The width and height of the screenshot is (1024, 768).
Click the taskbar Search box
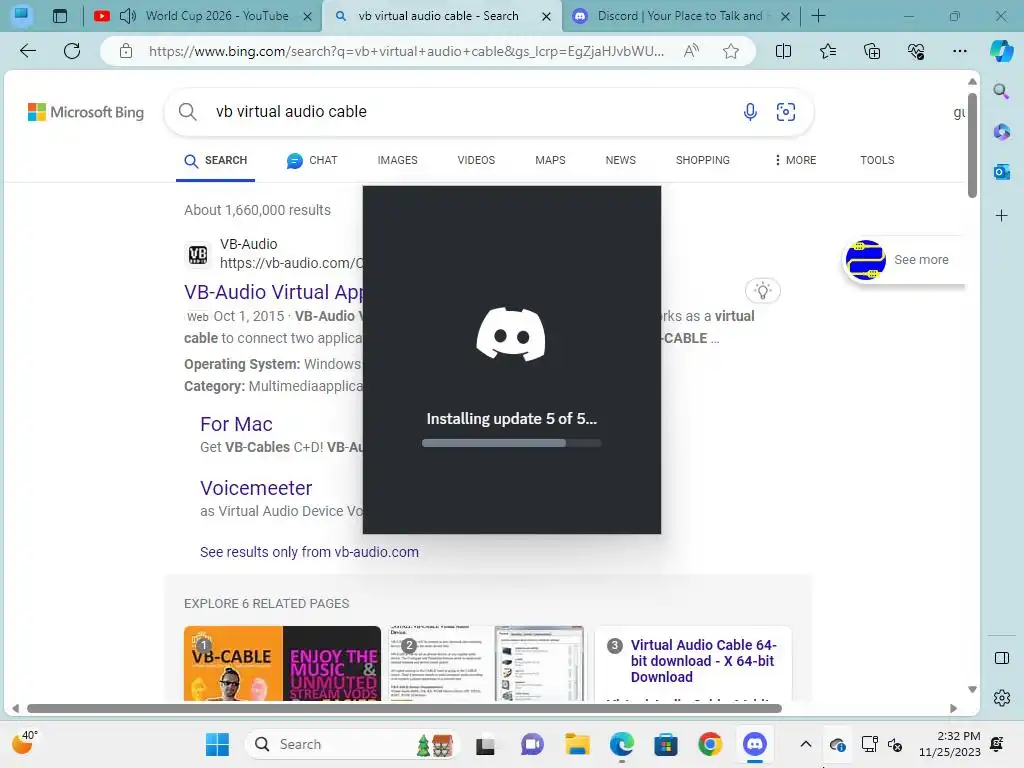pos(353,744)
